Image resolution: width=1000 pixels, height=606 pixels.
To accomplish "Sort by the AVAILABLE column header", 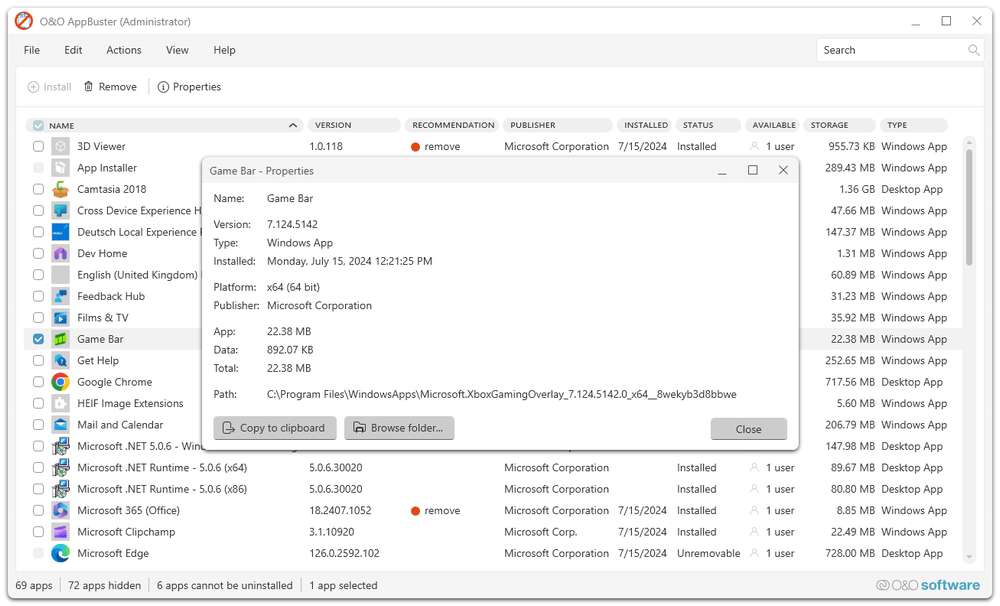I will pyautogui.click(x=773, y=125).
